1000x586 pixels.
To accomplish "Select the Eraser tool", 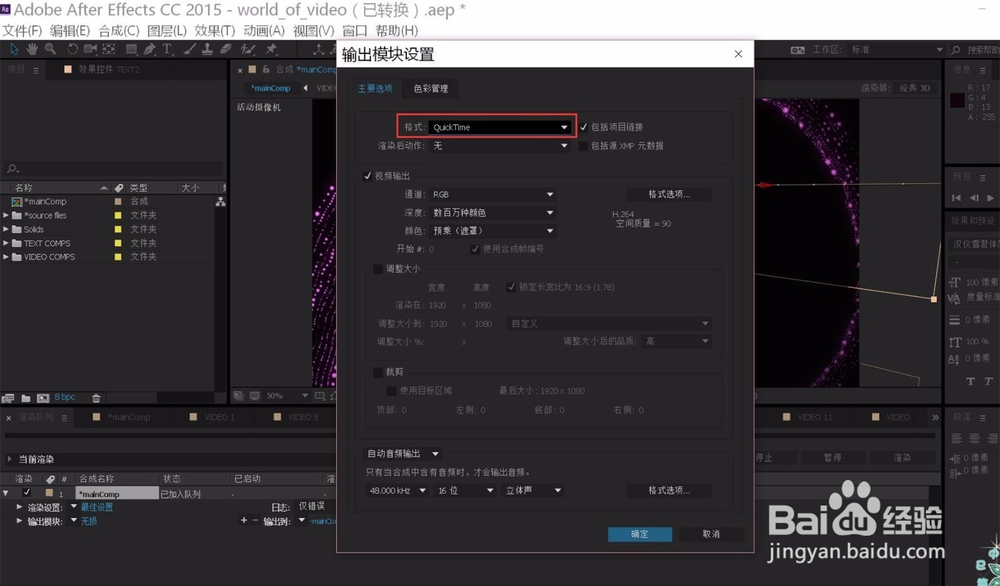I will click(x=225, y=49).
